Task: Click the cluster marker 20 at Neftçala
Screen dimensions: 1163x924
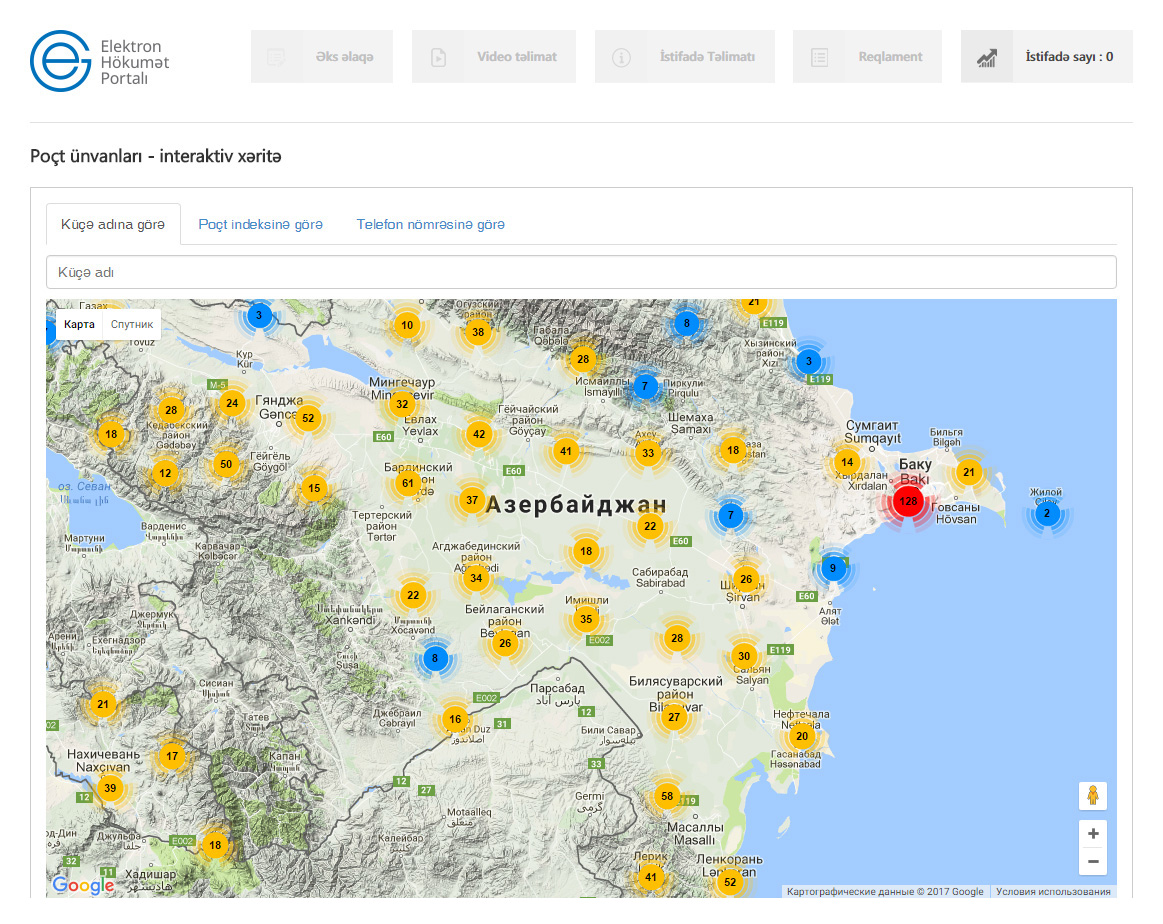Action: click(802, 736)
